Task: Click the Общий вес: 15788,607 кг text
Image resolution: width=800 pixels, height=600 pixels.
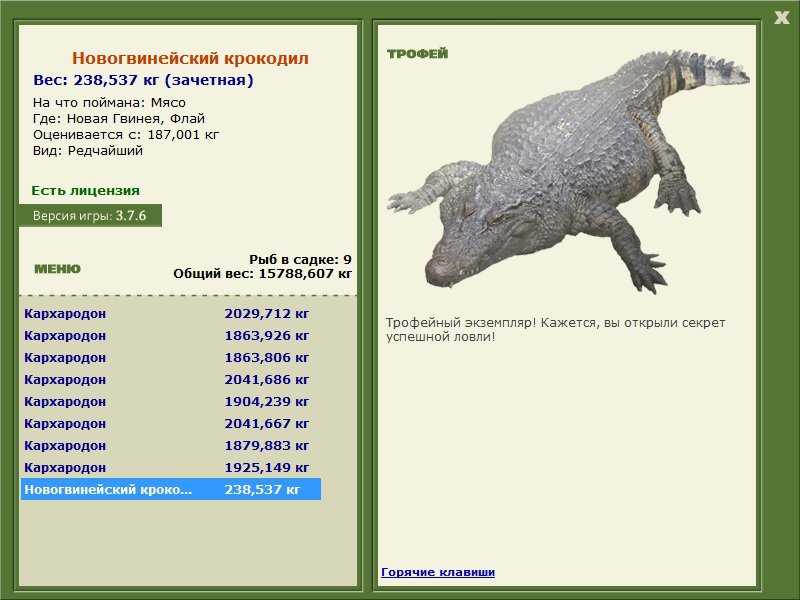Action: [x=262, y=274]
